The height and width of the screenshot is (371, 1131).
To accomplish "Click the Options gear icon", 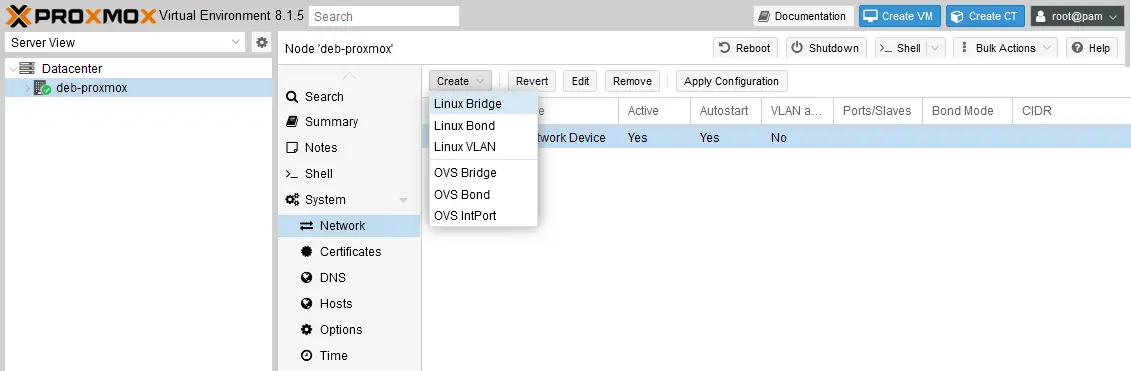I will click(307, 329).
